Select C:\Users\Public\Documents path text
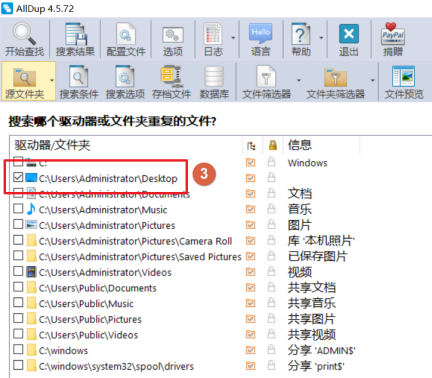 [x=98, y=288]
